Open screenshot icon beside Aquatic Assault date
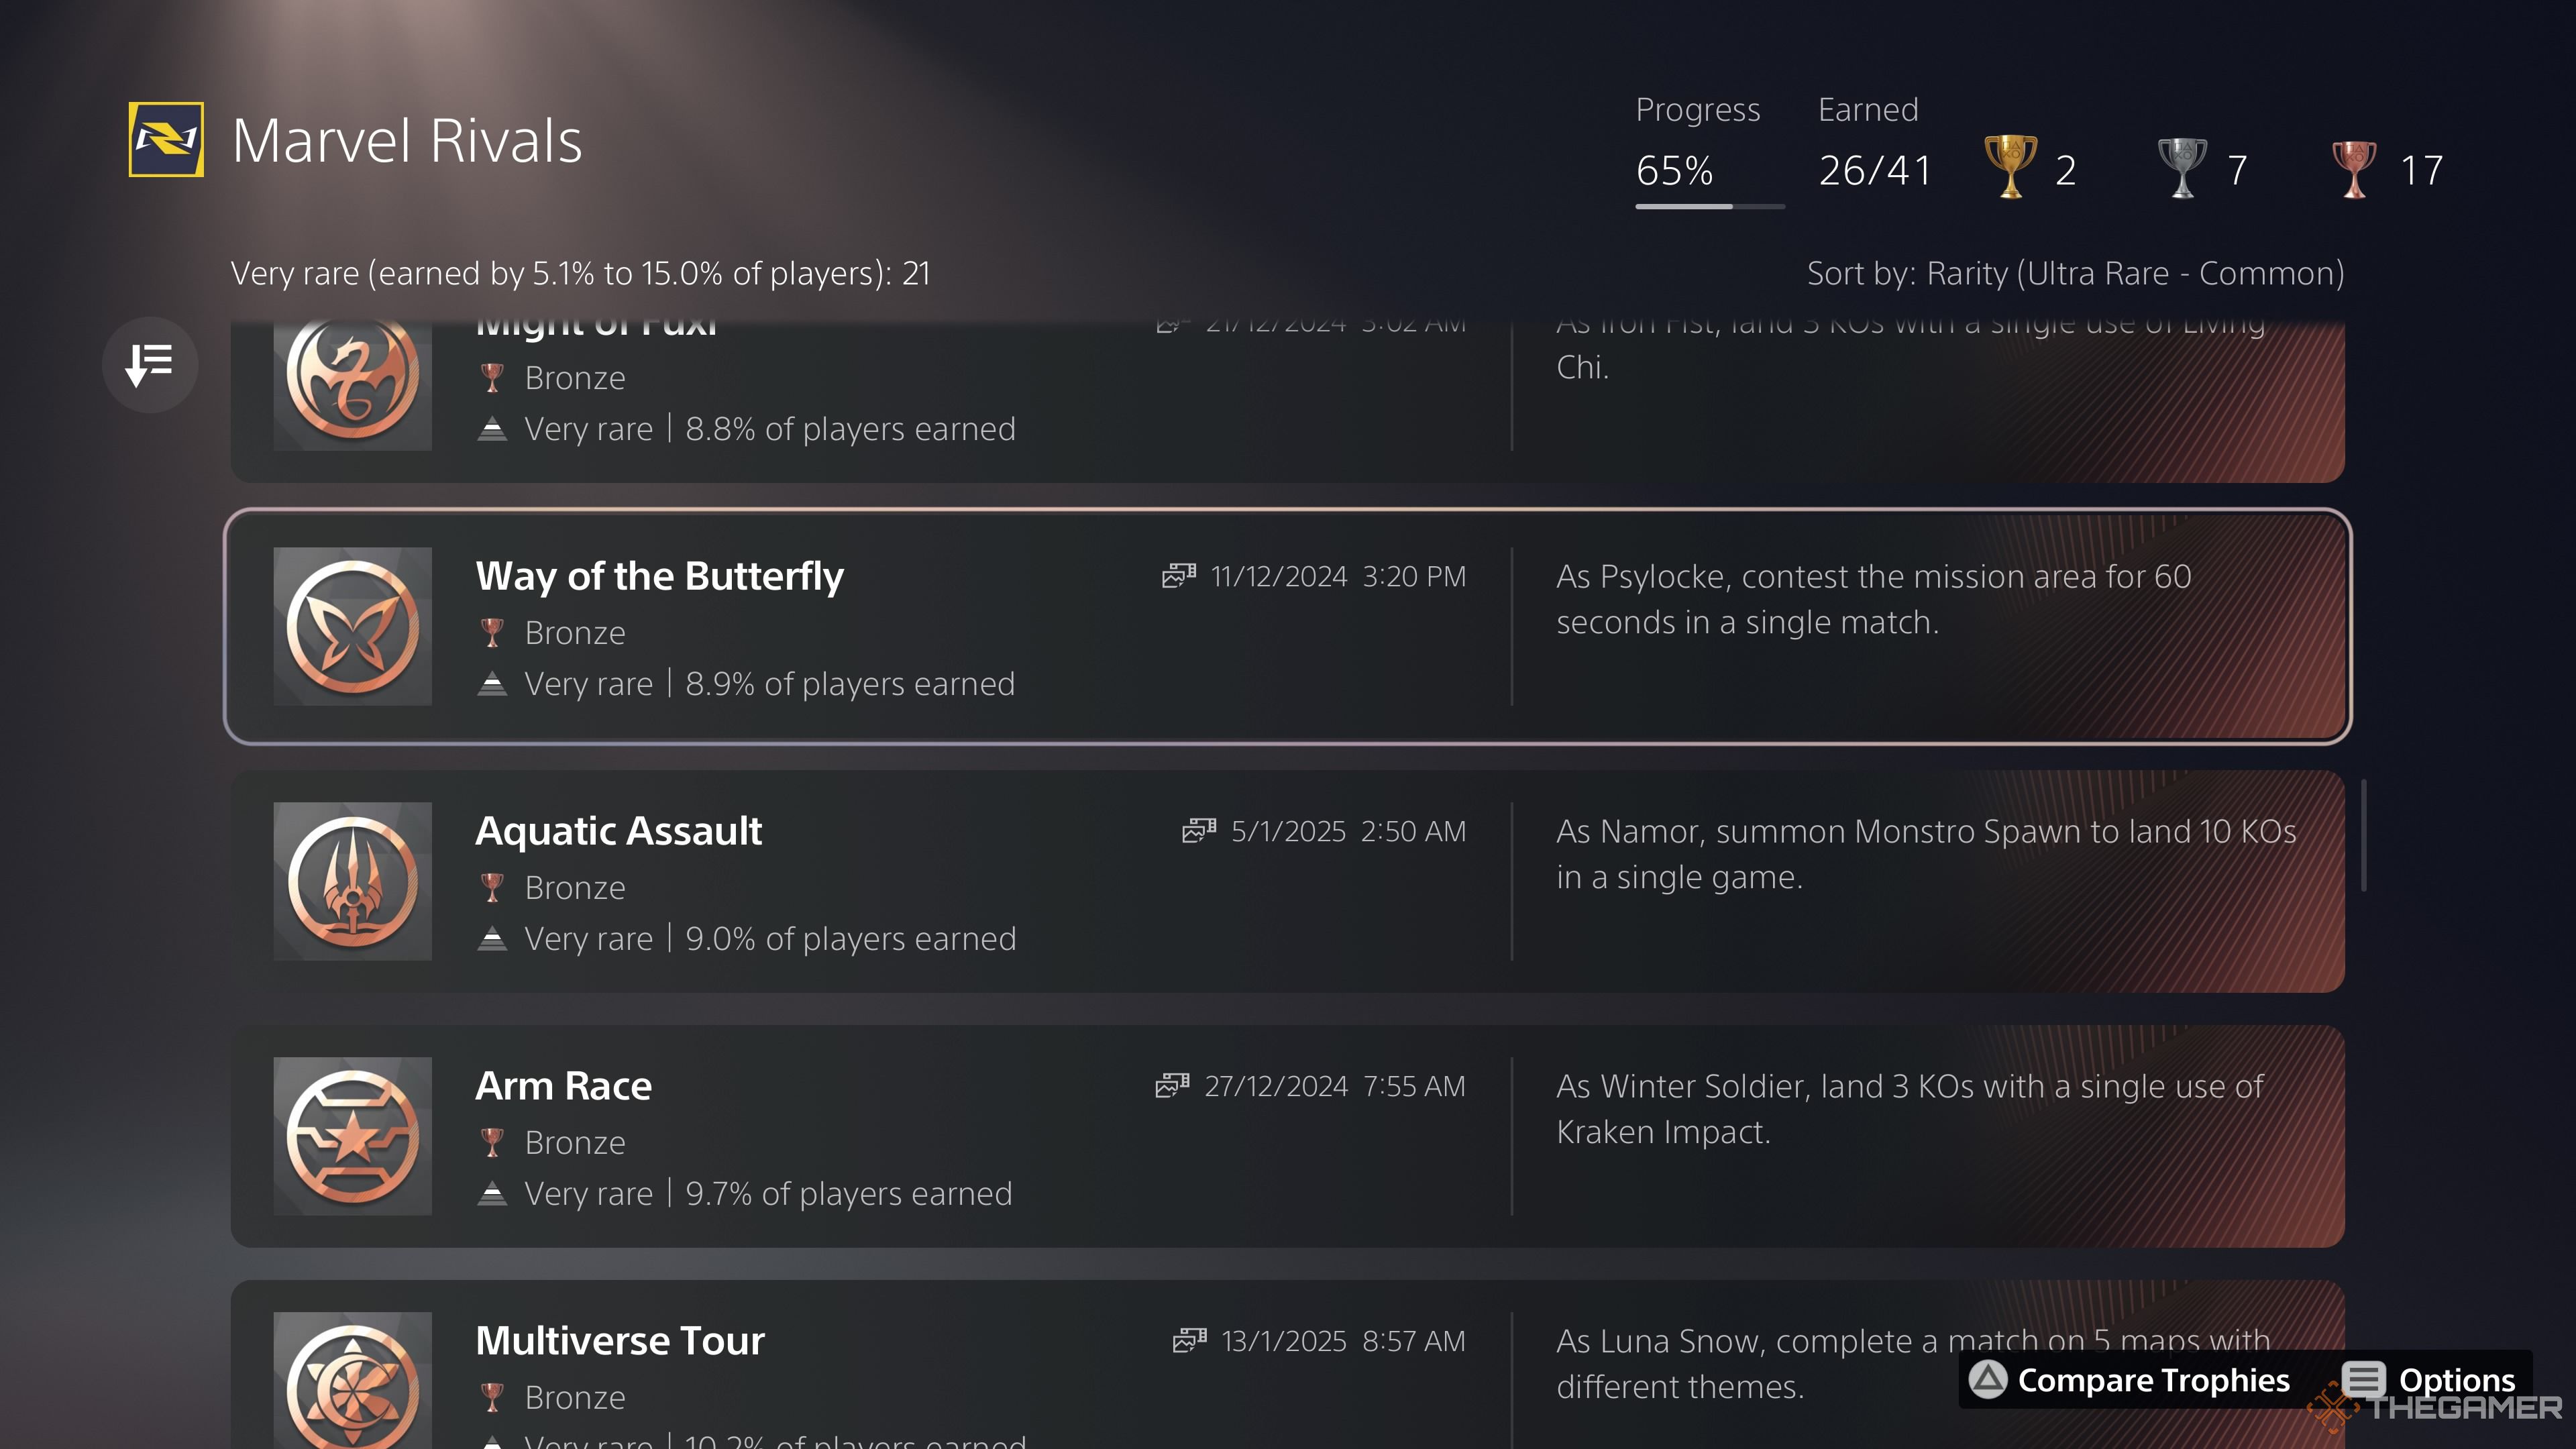Screen dimensions: 2576x1449 tap(1199, 831)
